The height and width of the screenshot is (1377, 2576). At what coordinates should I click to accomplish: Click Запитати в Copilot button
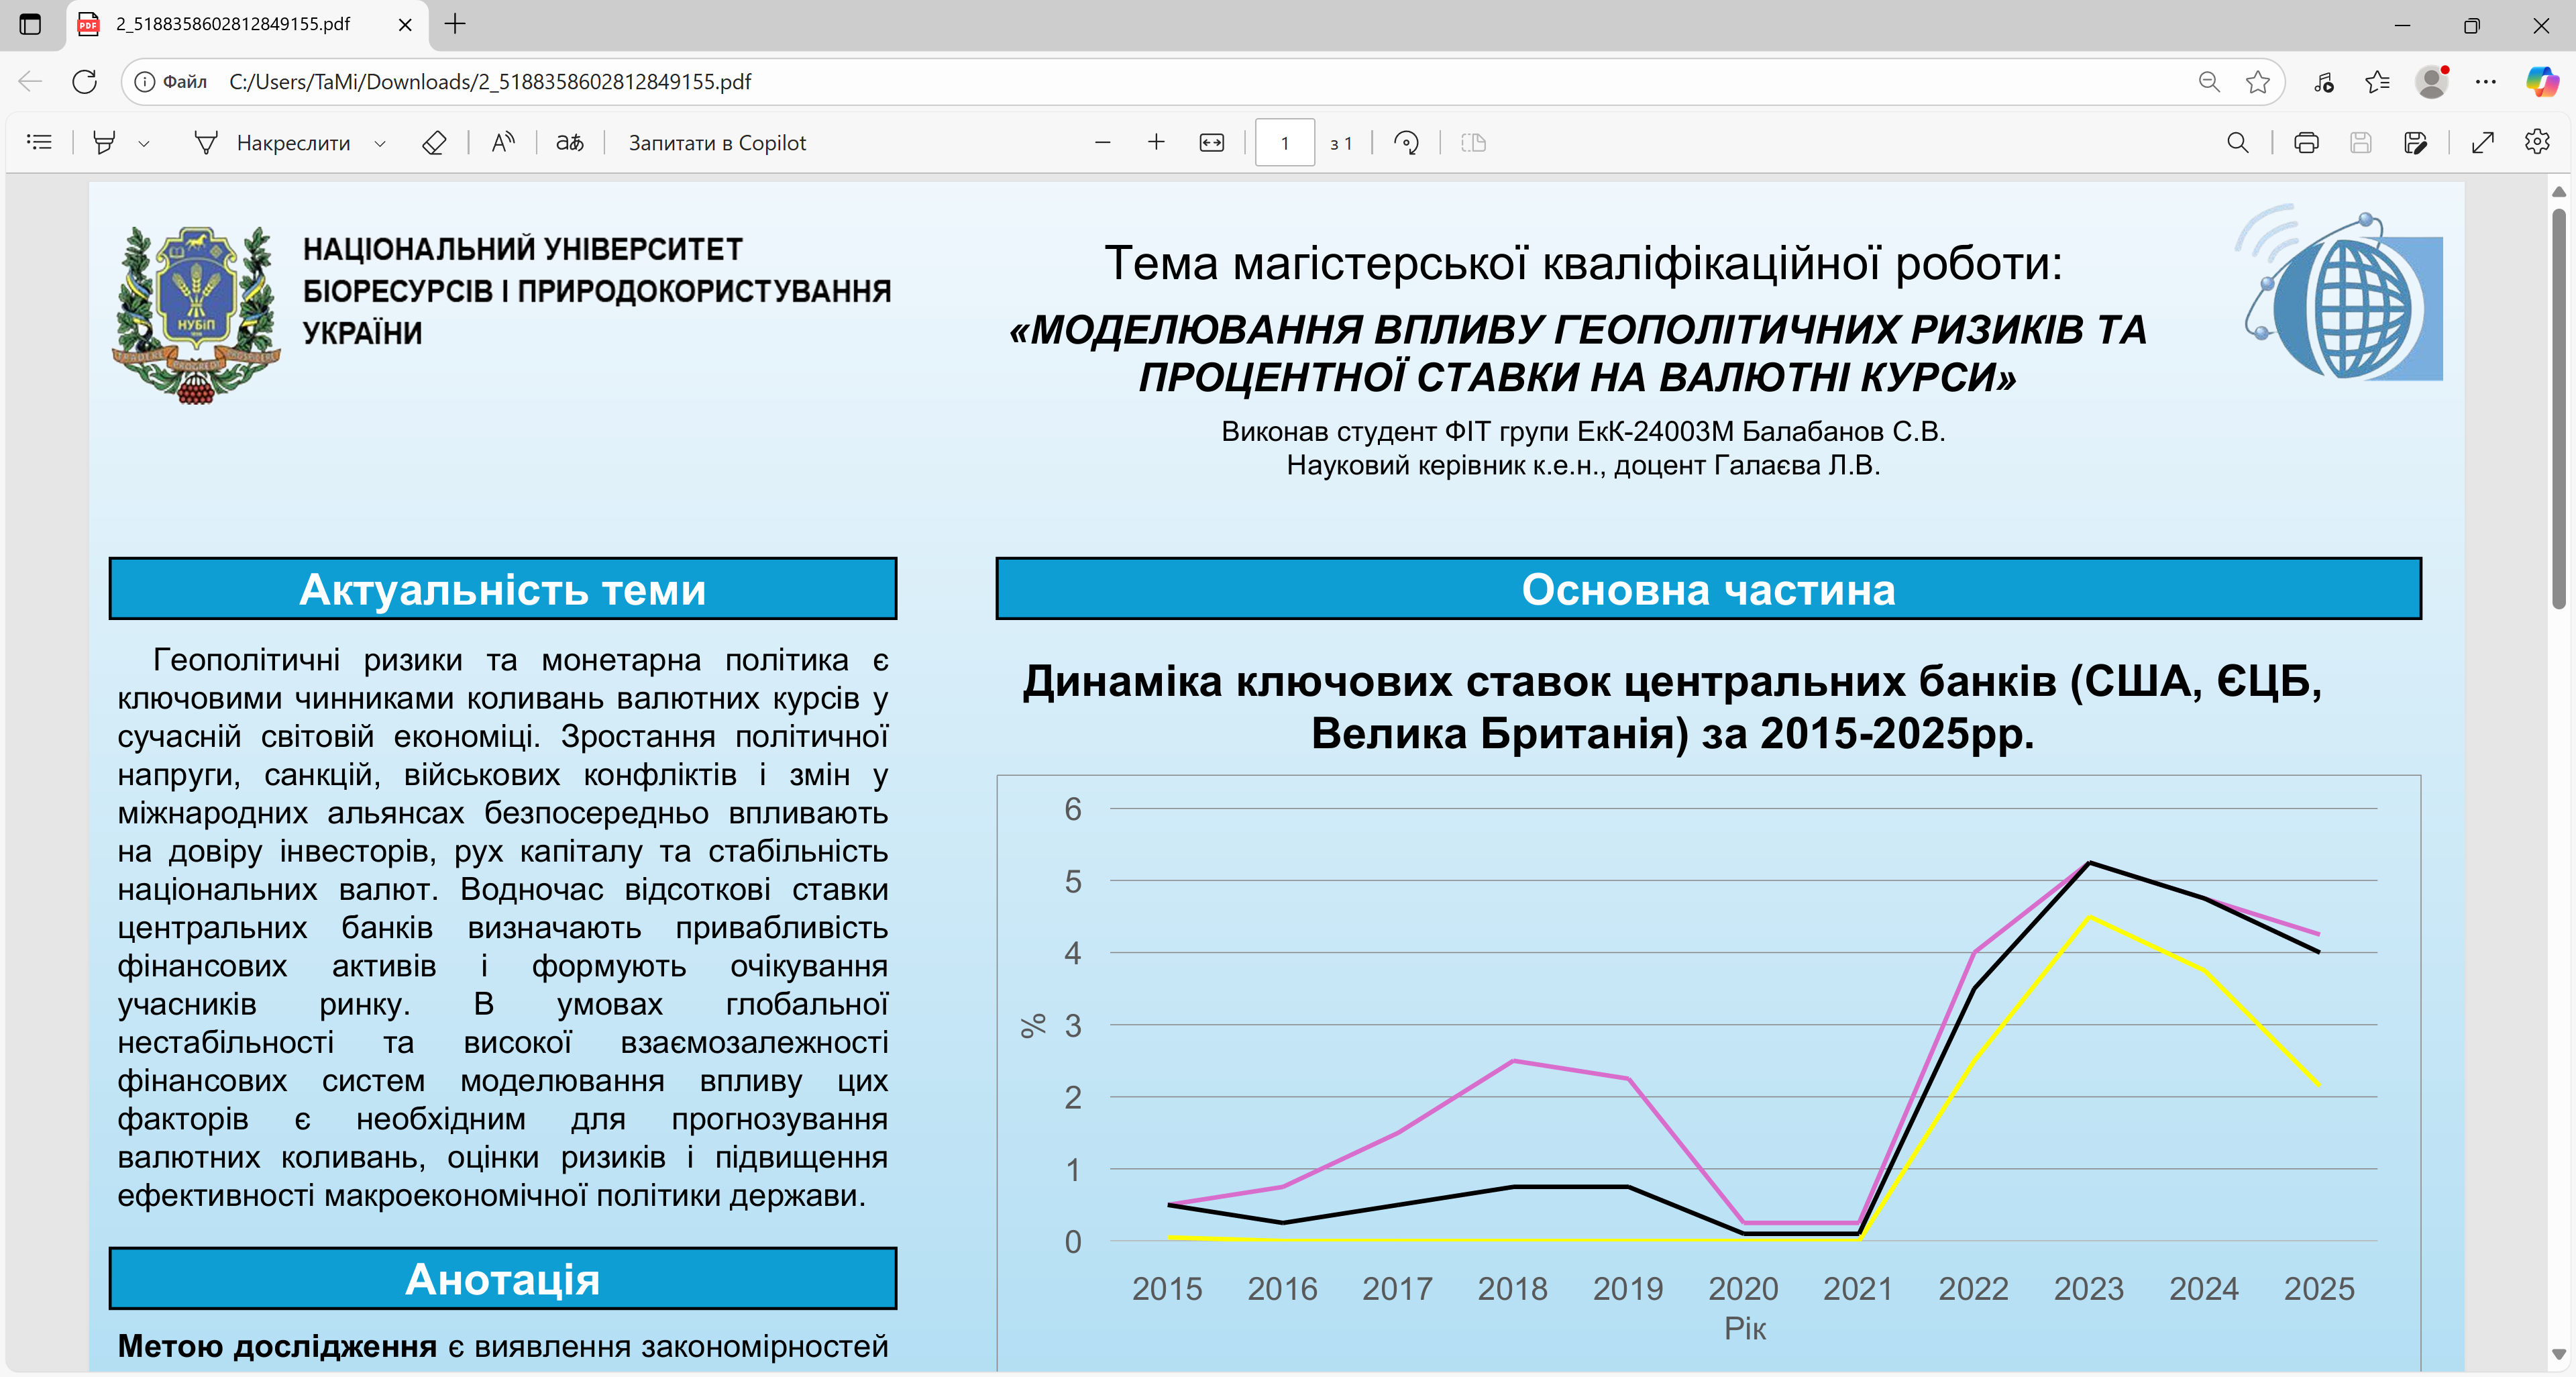tap(717, 143)
